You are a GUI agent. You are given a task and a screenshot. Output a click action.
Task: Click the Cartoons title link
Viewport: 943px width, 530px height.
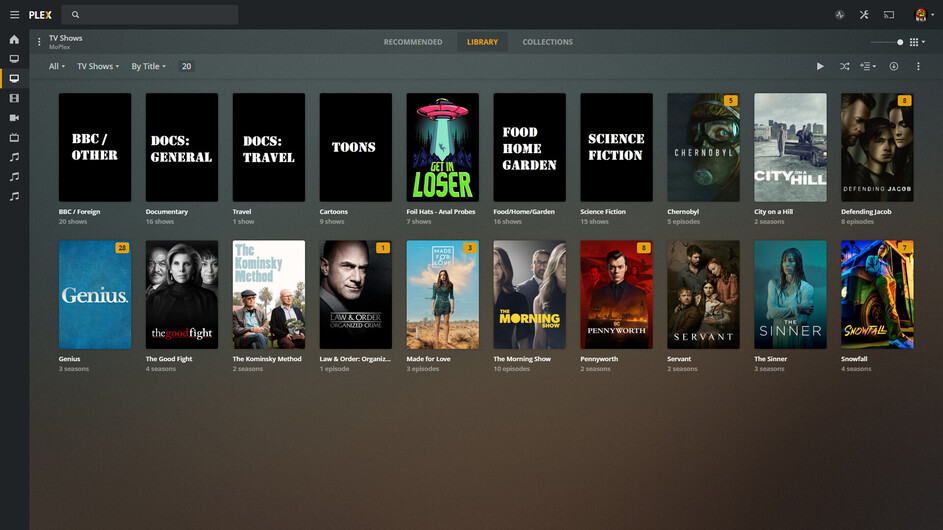[334, 212]
